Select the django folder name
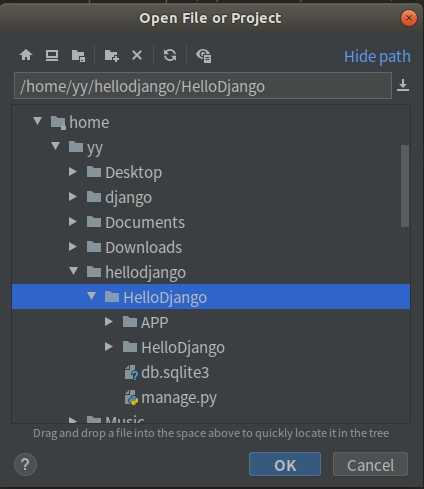 [128, 198]
